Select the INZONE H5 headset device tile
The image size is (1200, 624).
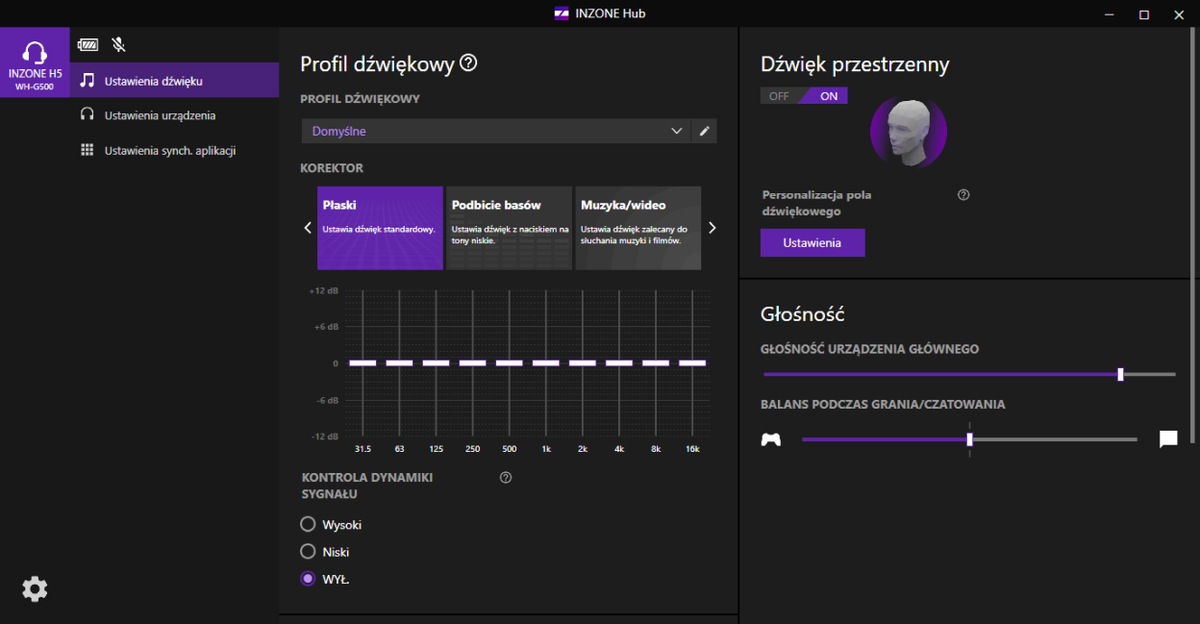(x=34, y=63)
